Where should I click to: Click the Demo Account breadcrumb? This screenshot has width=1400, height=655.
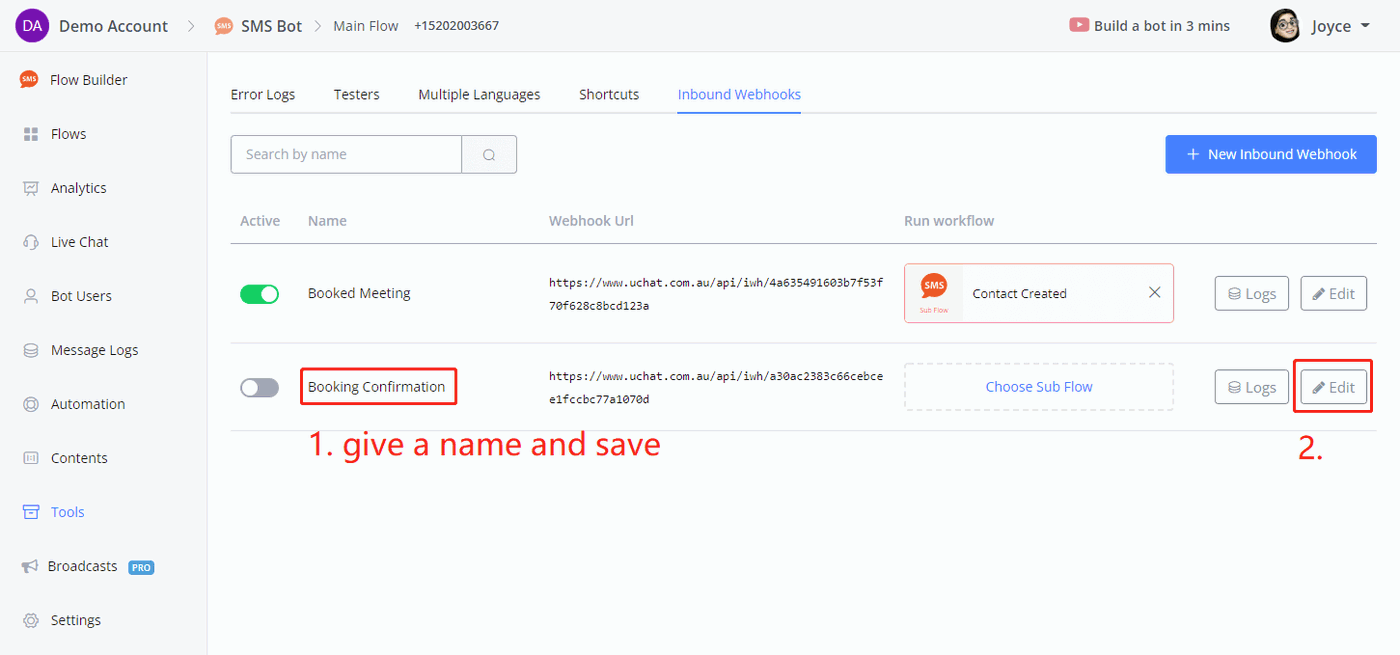point(113,26)
